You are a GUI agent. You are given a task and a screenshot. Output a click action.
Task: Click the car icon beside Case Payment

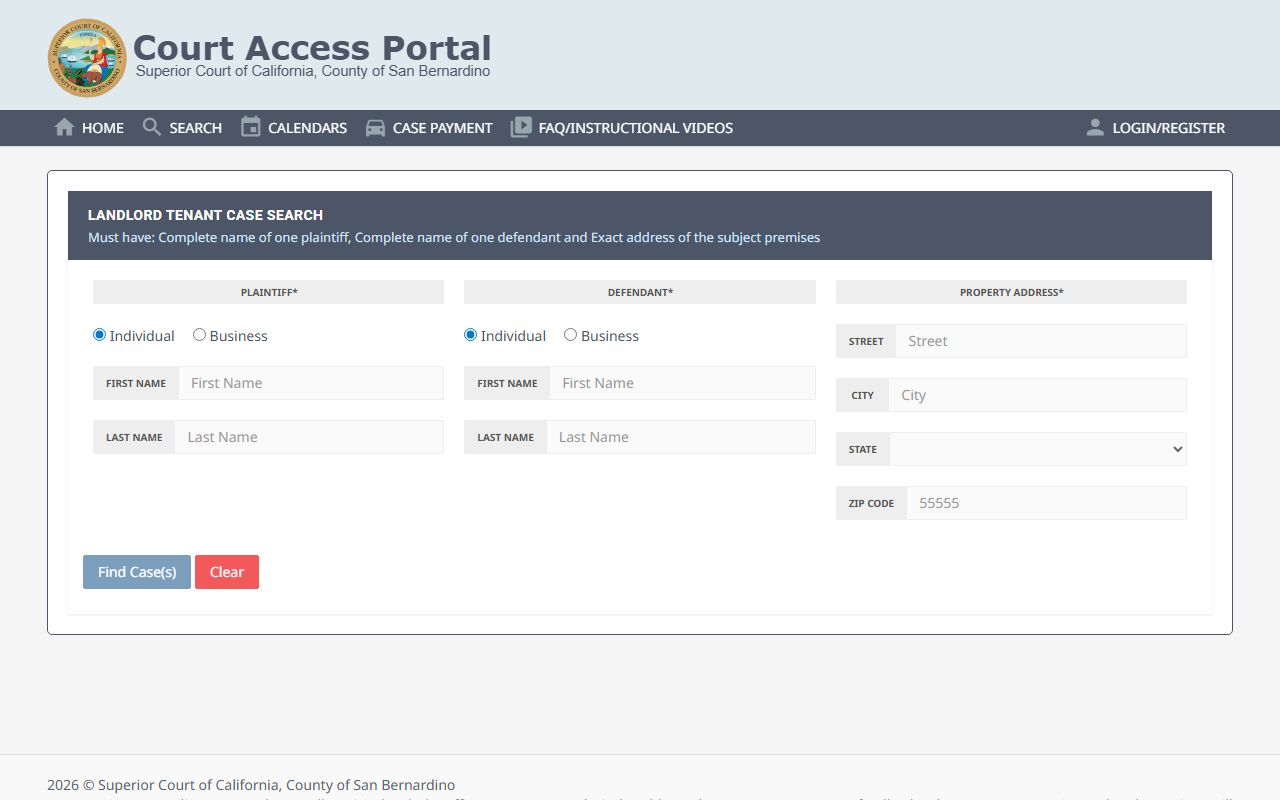pos(375,128)
